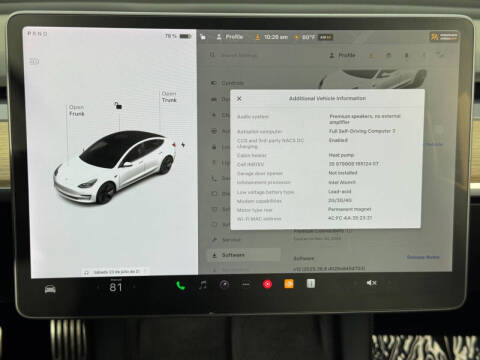Select the Garage door opener 'Not installed' value

[343, 173]
